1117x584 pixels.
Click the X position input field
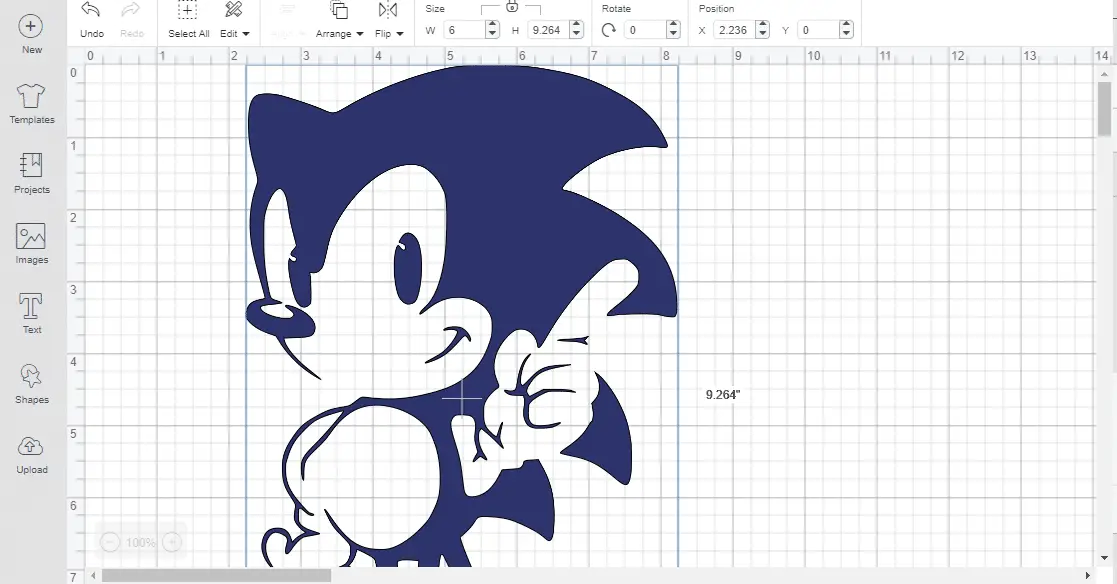point(734,30)
